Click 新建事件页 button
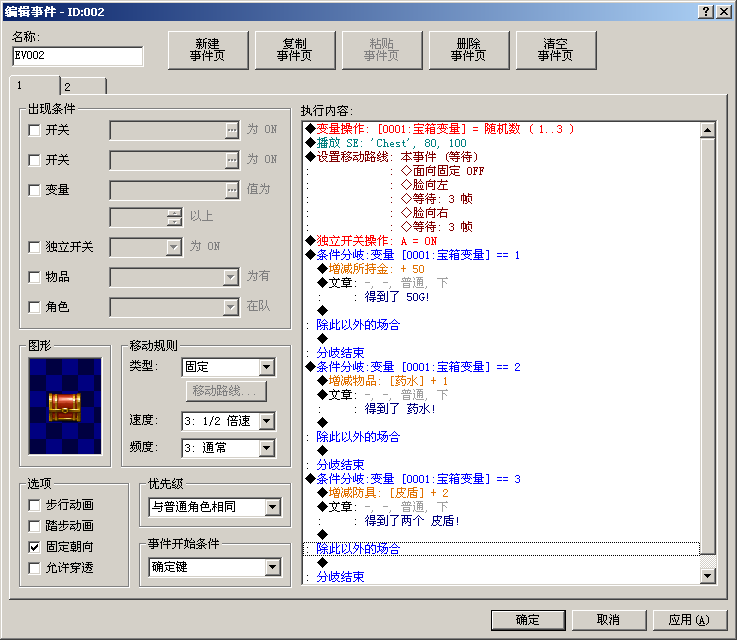737x640 pixels. coord(208,50)
